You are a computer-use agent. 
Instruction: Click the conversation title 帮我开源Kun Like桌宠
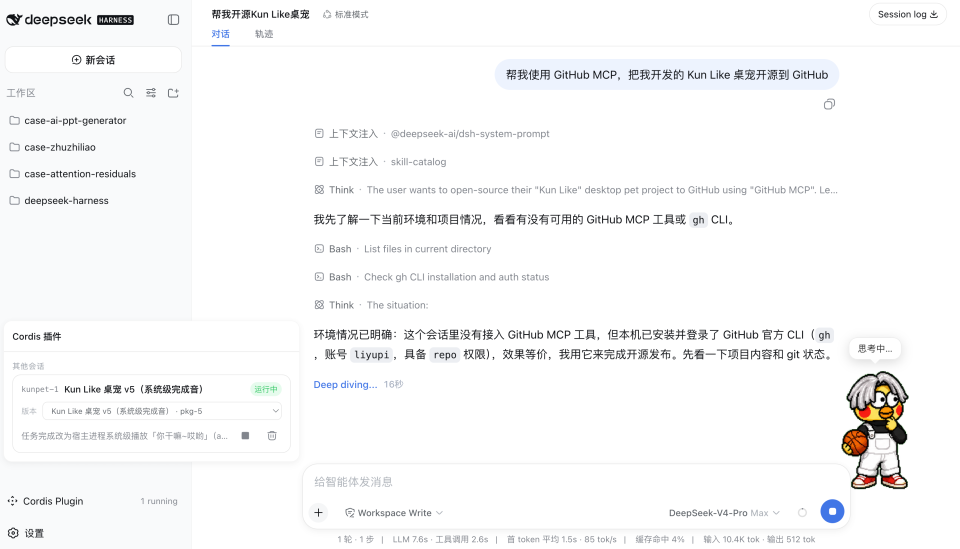[260, 14]
